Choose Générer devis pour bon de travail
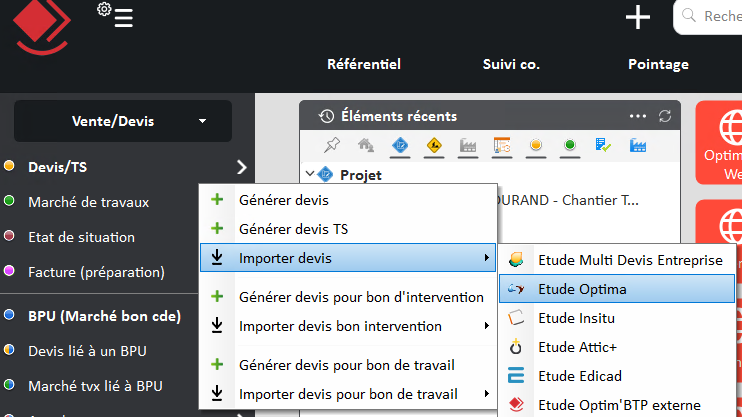The width and height of the screenshot is (742, 417). click(x=348, y=365)
